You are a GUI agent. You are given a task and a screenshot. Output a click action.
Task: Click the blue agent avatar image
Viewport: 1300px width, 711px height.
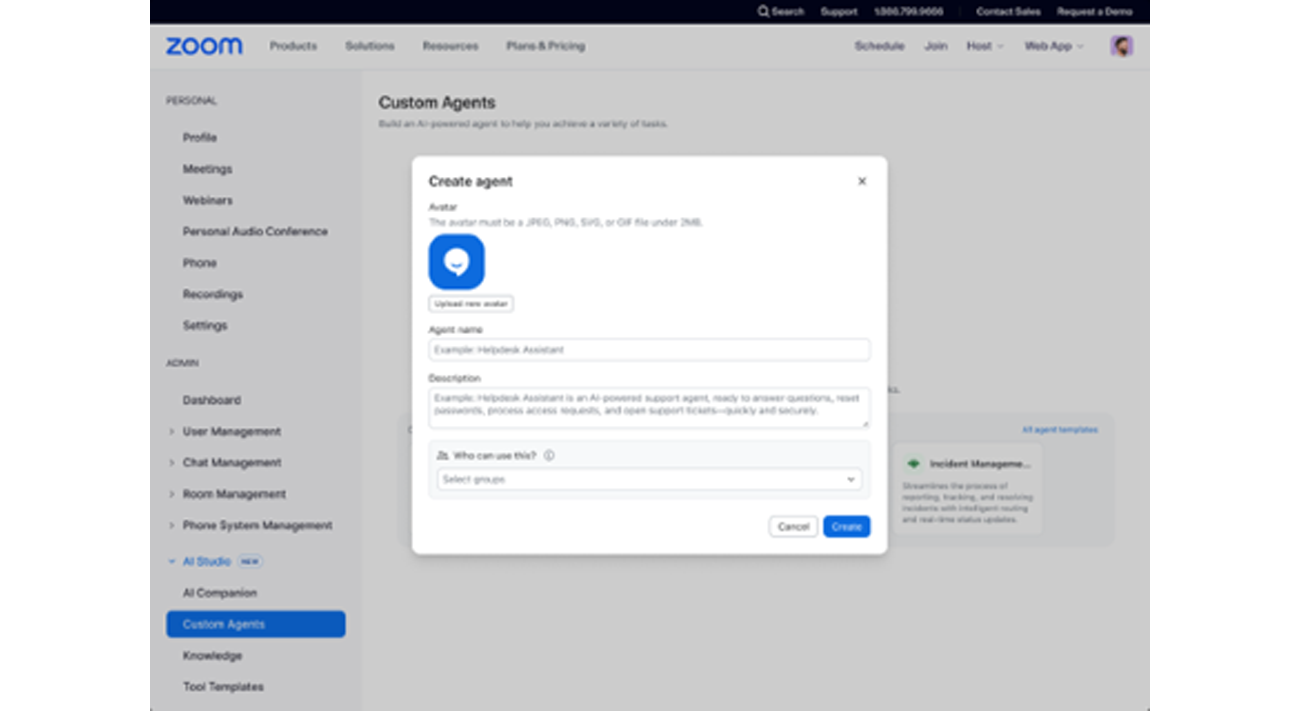pyautogui.click(x=457, y=262)
